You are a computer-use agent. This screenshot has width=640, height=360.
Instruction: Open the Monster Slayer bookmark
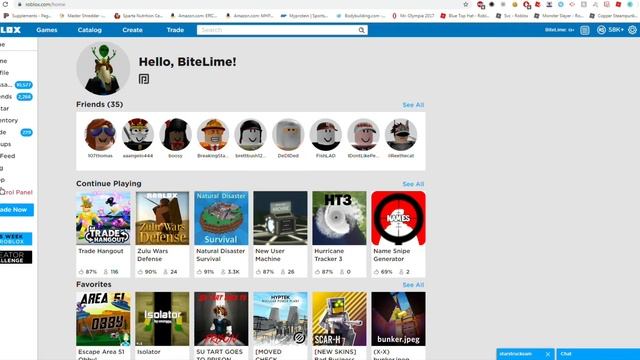tap(558, 16)
